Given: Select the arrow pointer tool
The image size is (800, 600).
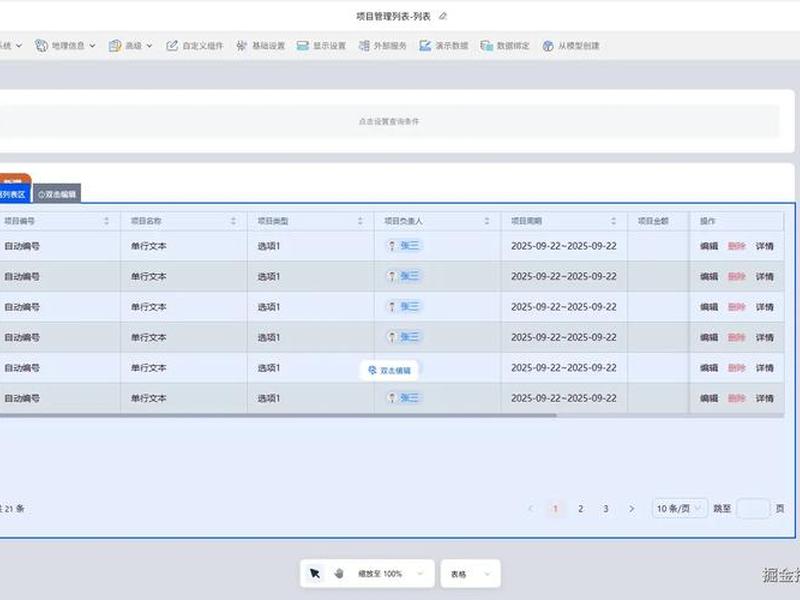Looking at the screenshot, I should pyautogui.click(x=315, y=574).
